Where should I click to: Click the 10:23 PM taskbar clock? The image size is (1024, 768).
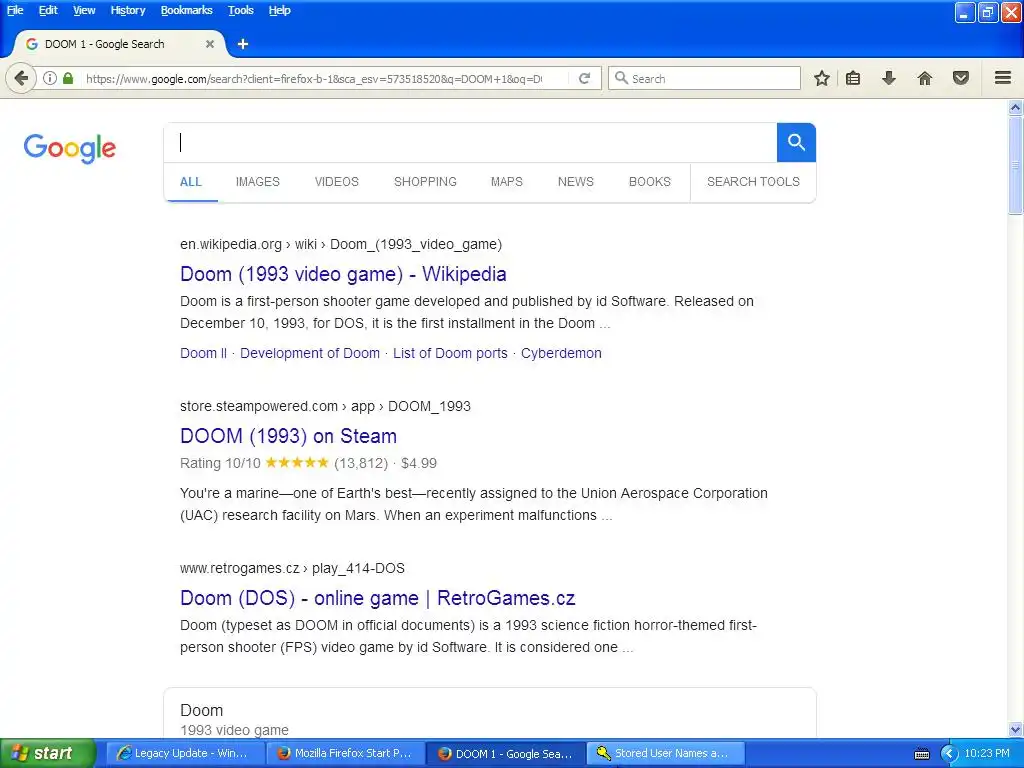click(x=987, y=753)
